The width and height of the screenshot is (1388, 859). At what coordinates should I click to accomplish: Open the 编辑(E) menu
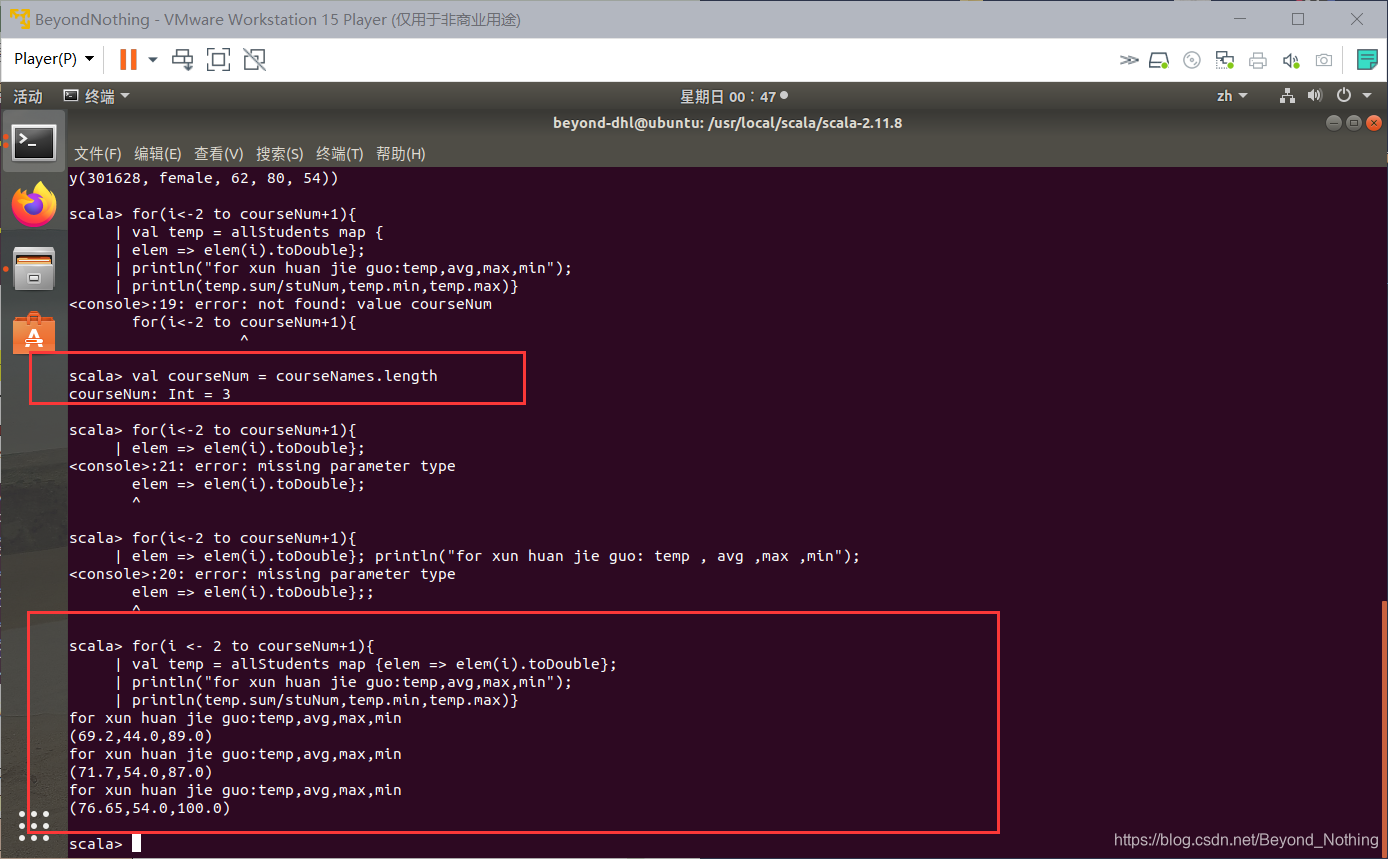[156, 154]
